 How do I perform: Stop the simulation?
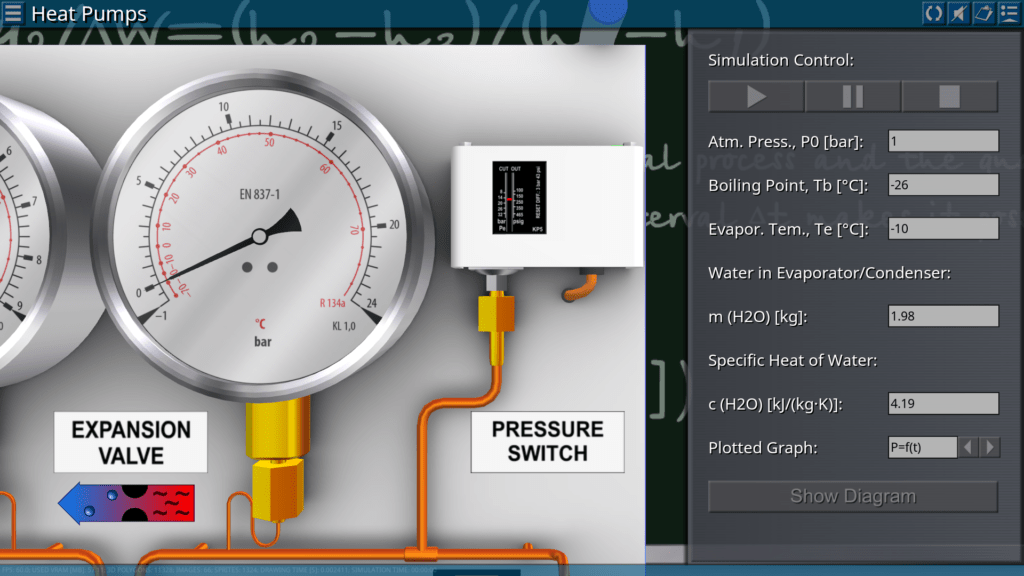949,97
